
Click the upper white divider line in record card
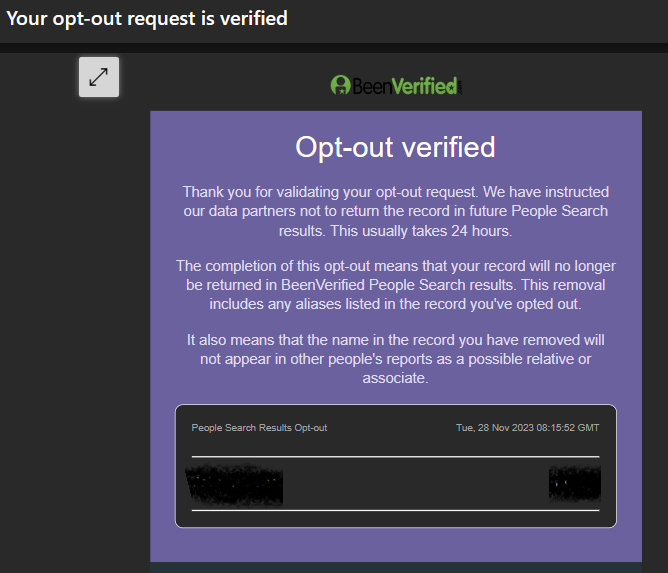395,457
